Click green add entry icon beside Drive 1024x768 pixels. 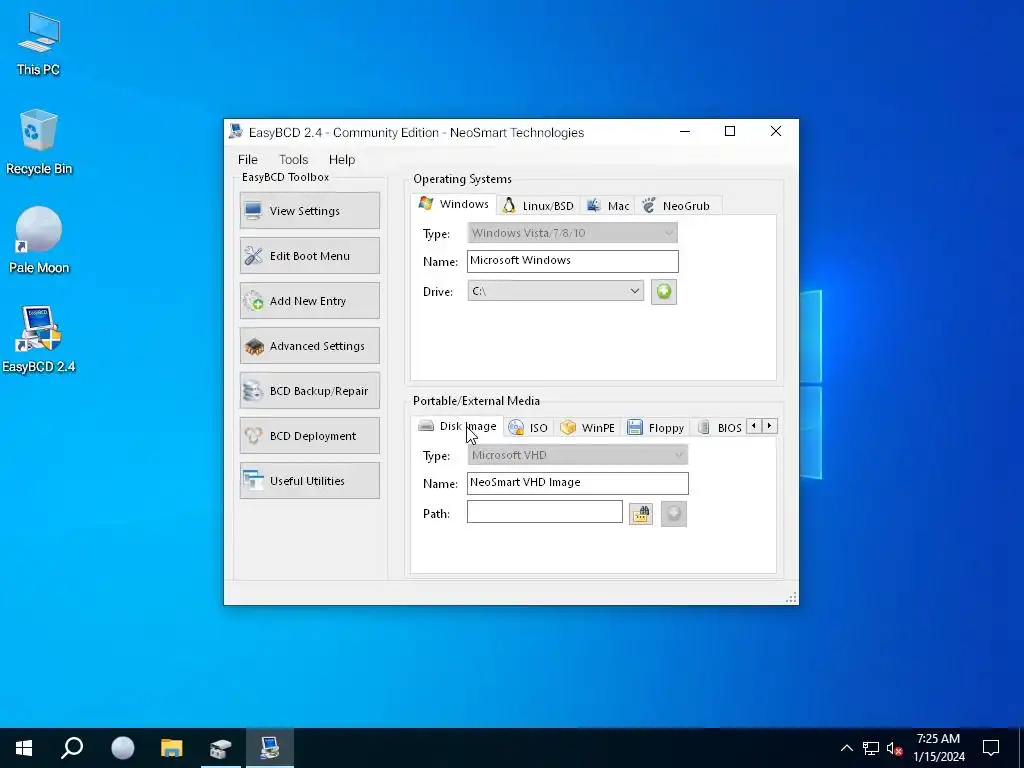pos(664,291)
